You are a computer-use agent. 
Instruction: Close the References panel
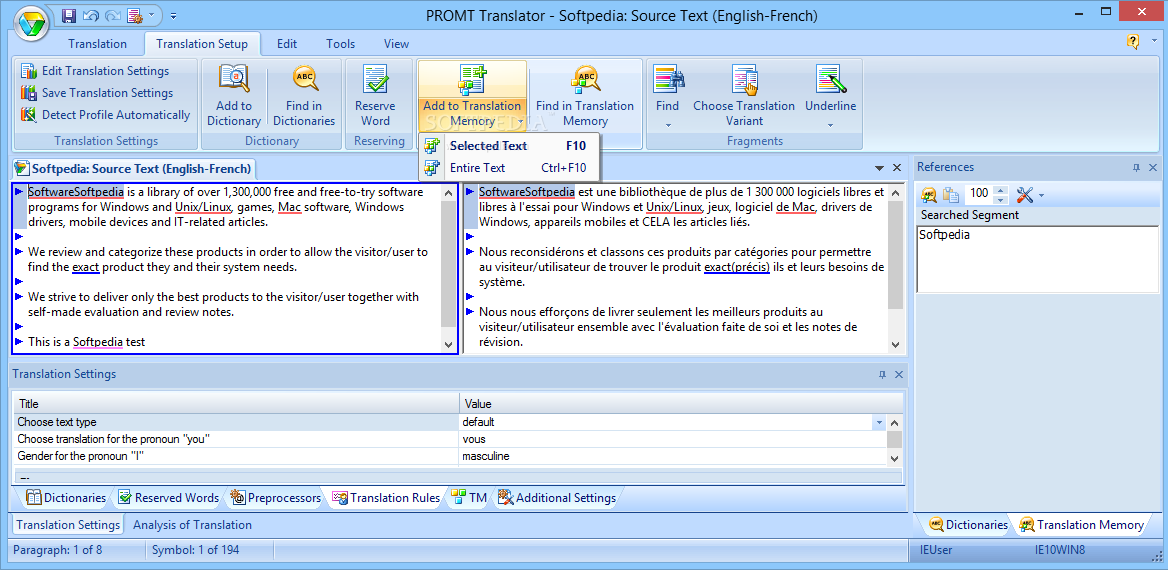[x=1153, y=168]
